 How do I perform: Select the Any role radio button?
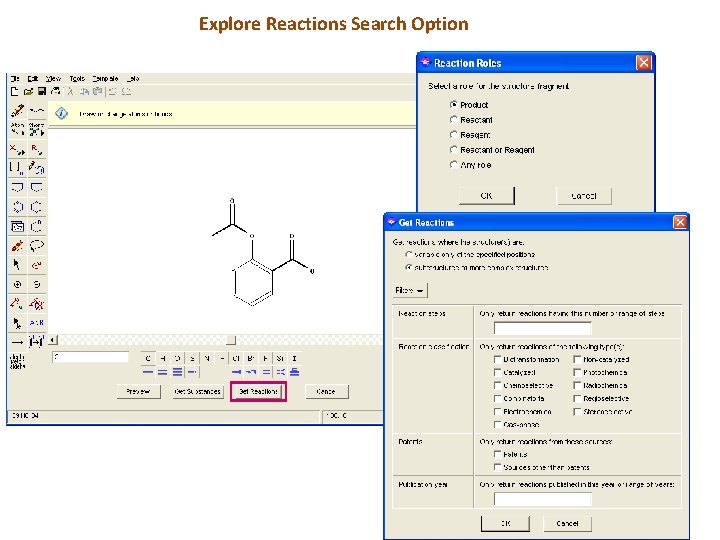point(454,164)
